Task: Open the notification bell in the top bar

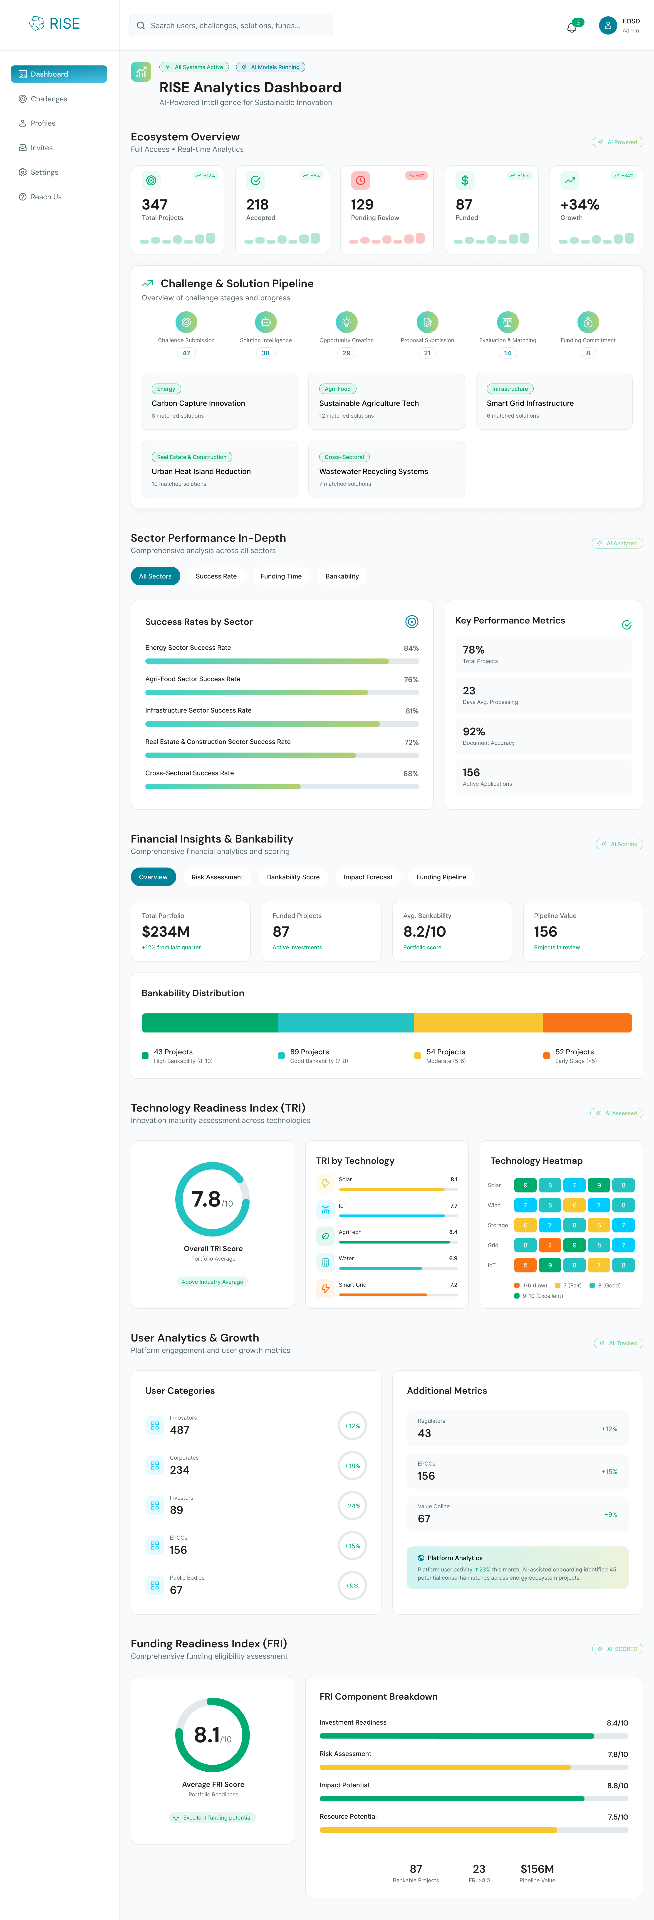Action: 572,26
